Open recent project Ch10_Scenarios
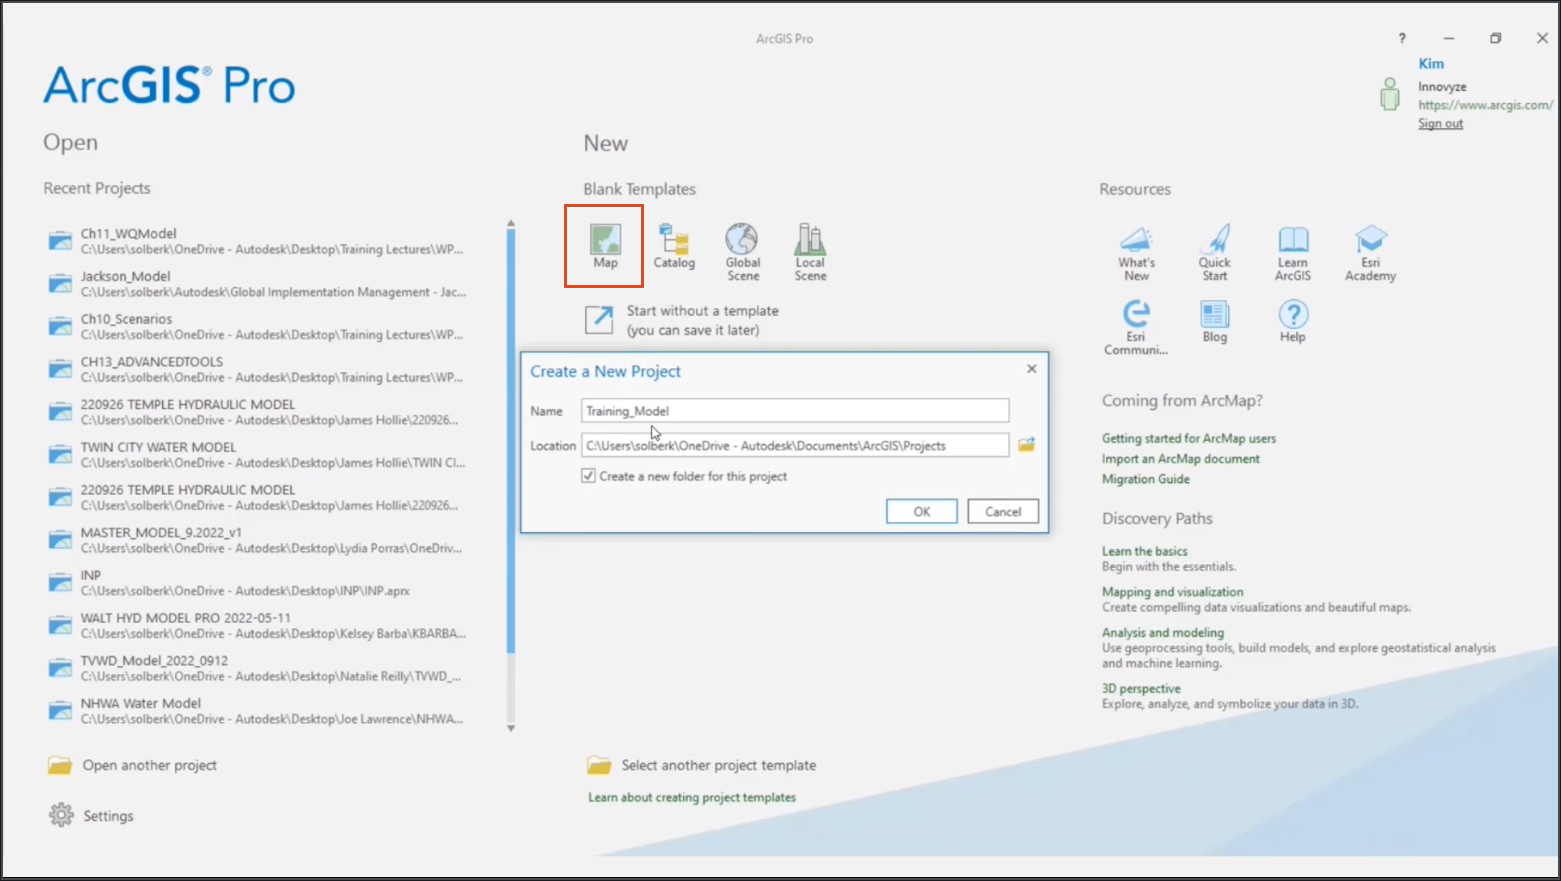The height and width of the screenshot is (881, 1561). [256, 326]
